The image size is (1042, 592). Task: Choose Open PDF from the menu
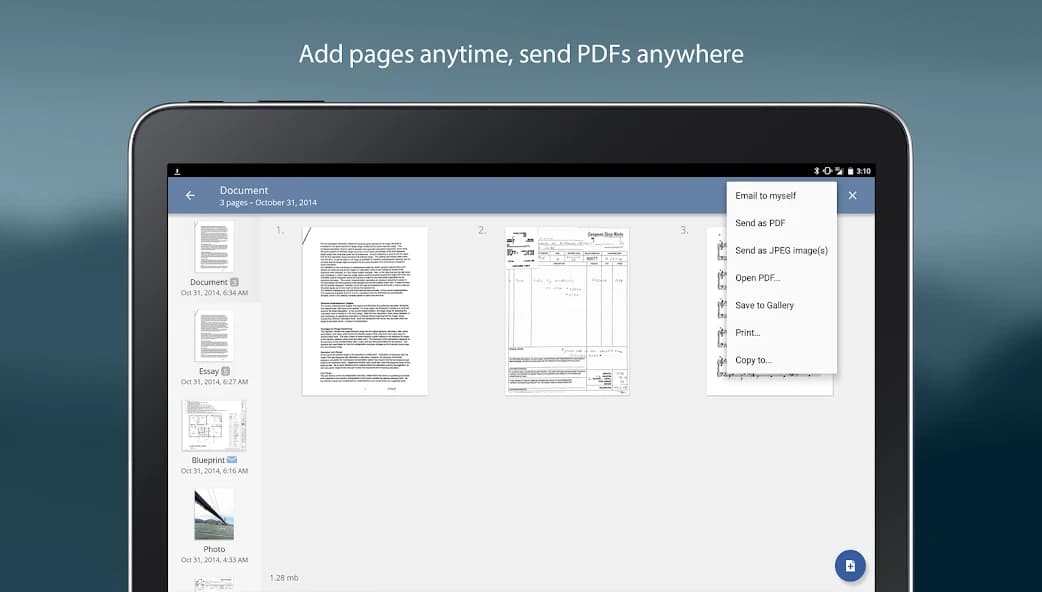pyautogui.click(x=755, y=277)
